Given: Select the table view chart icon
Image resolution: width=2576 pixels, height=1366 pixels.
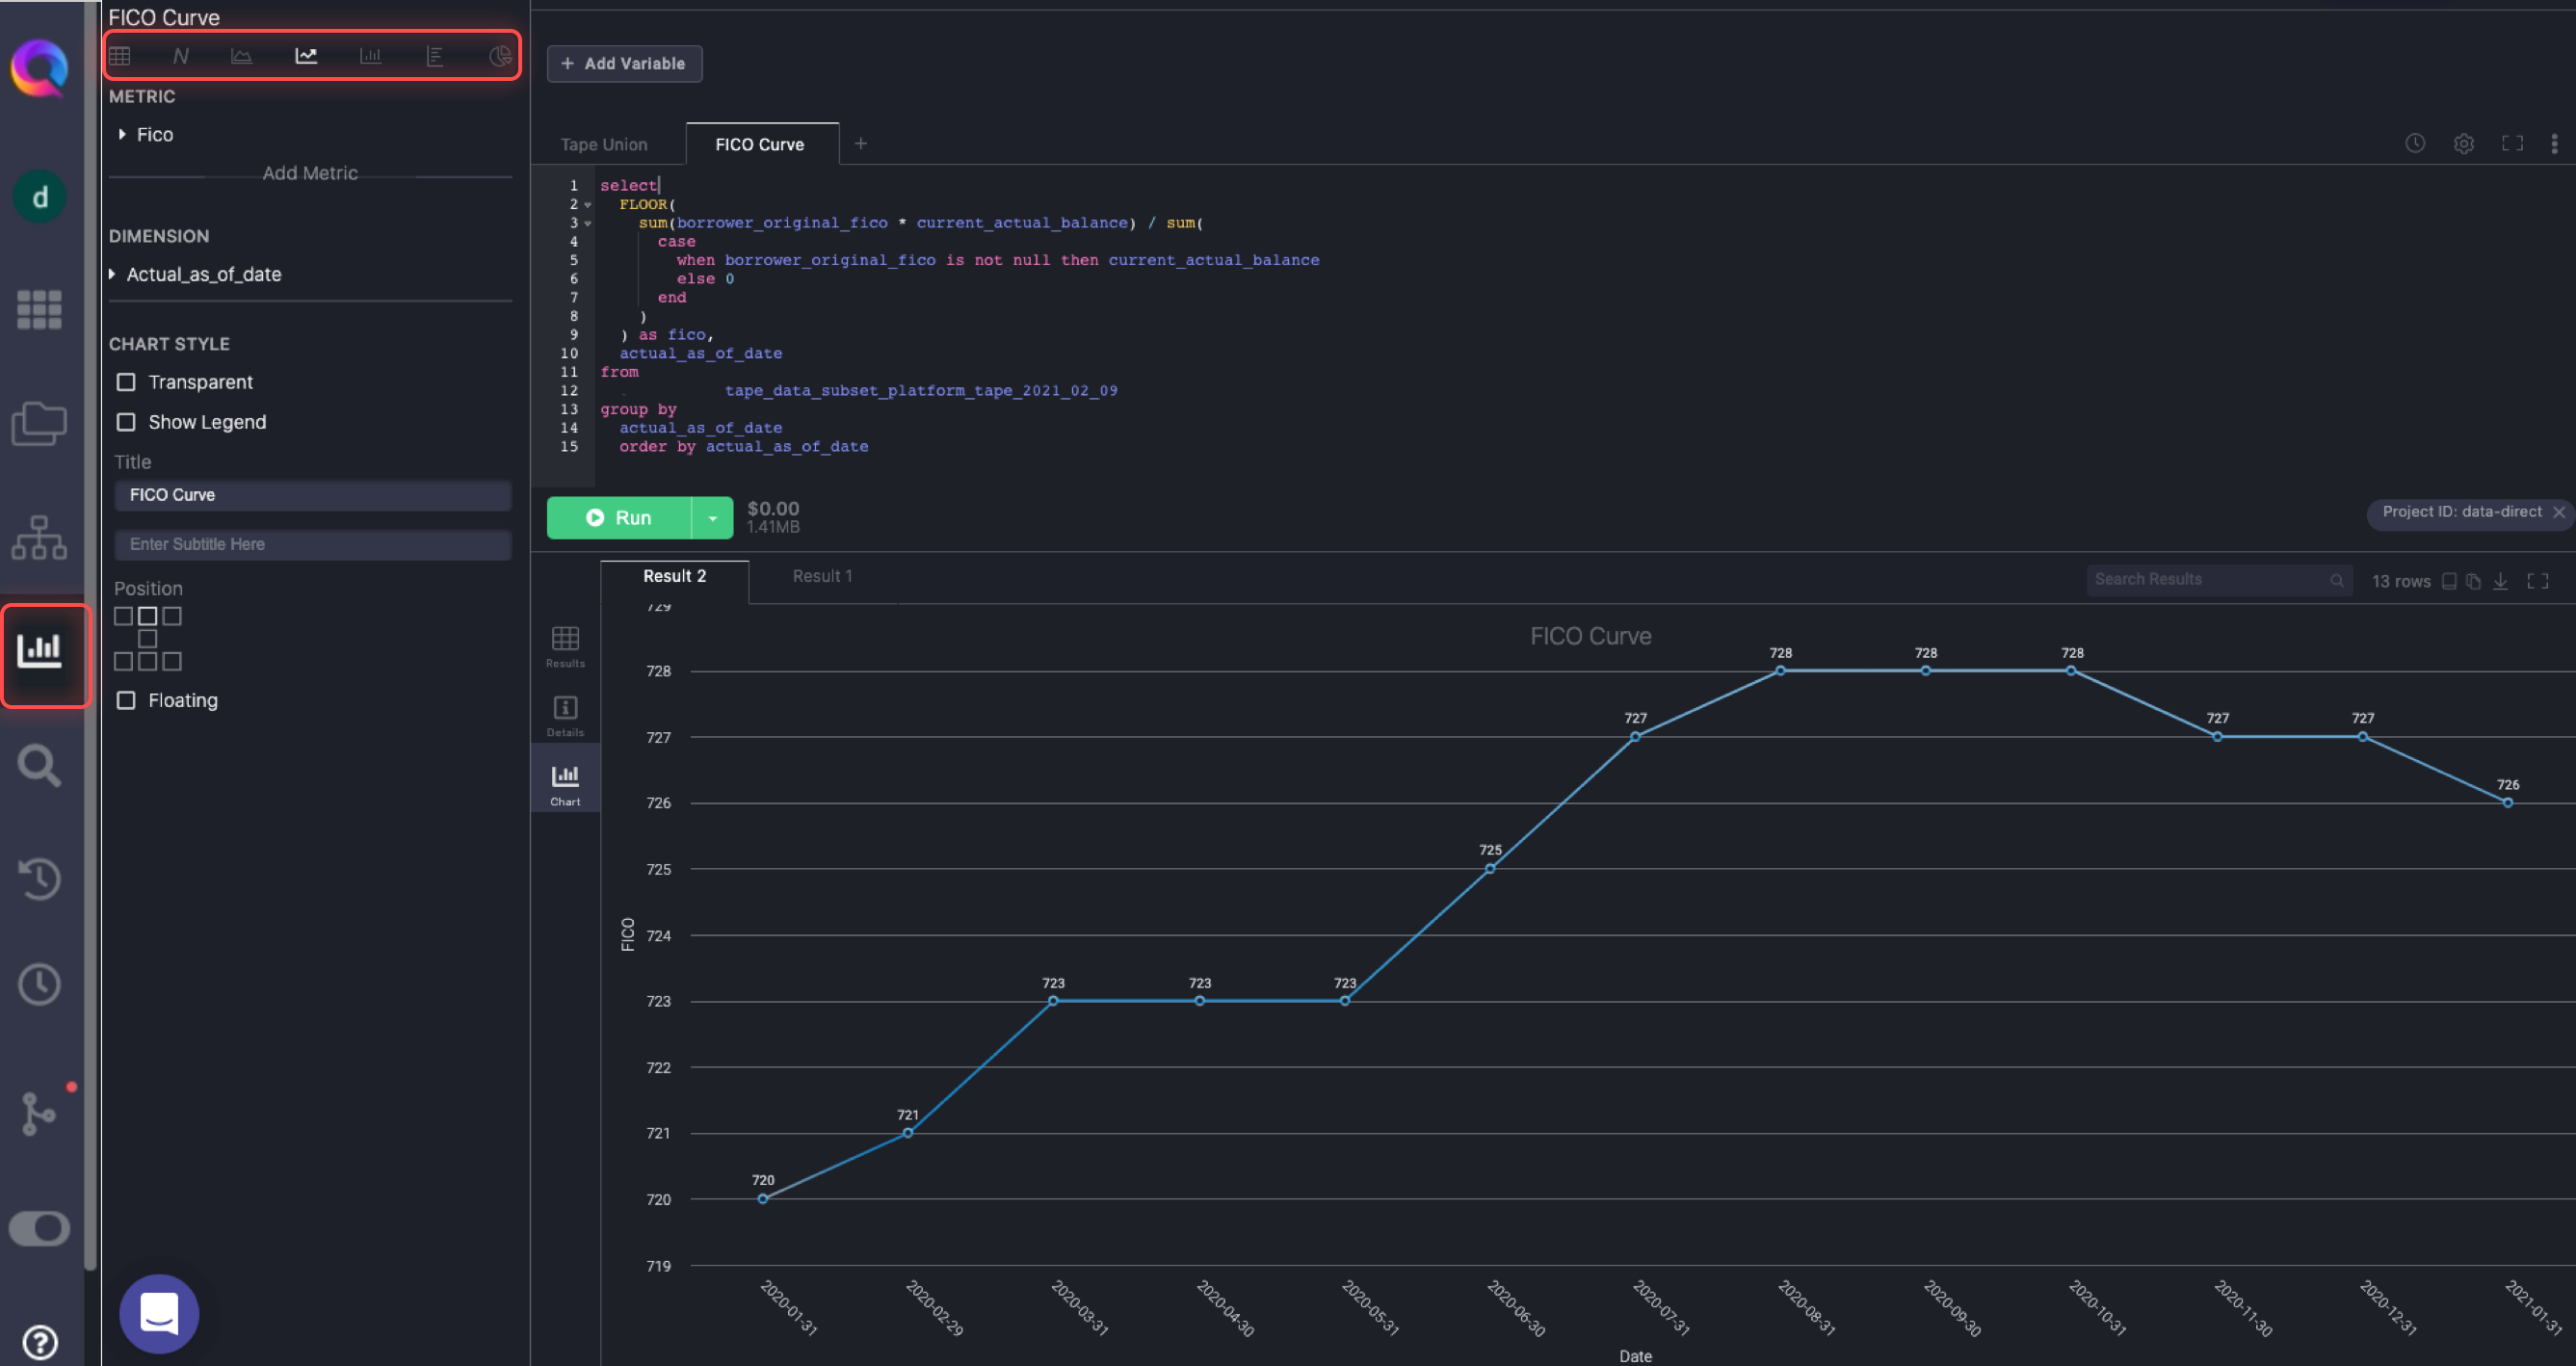Looking at the screenshot, I should tap(120, 56).
